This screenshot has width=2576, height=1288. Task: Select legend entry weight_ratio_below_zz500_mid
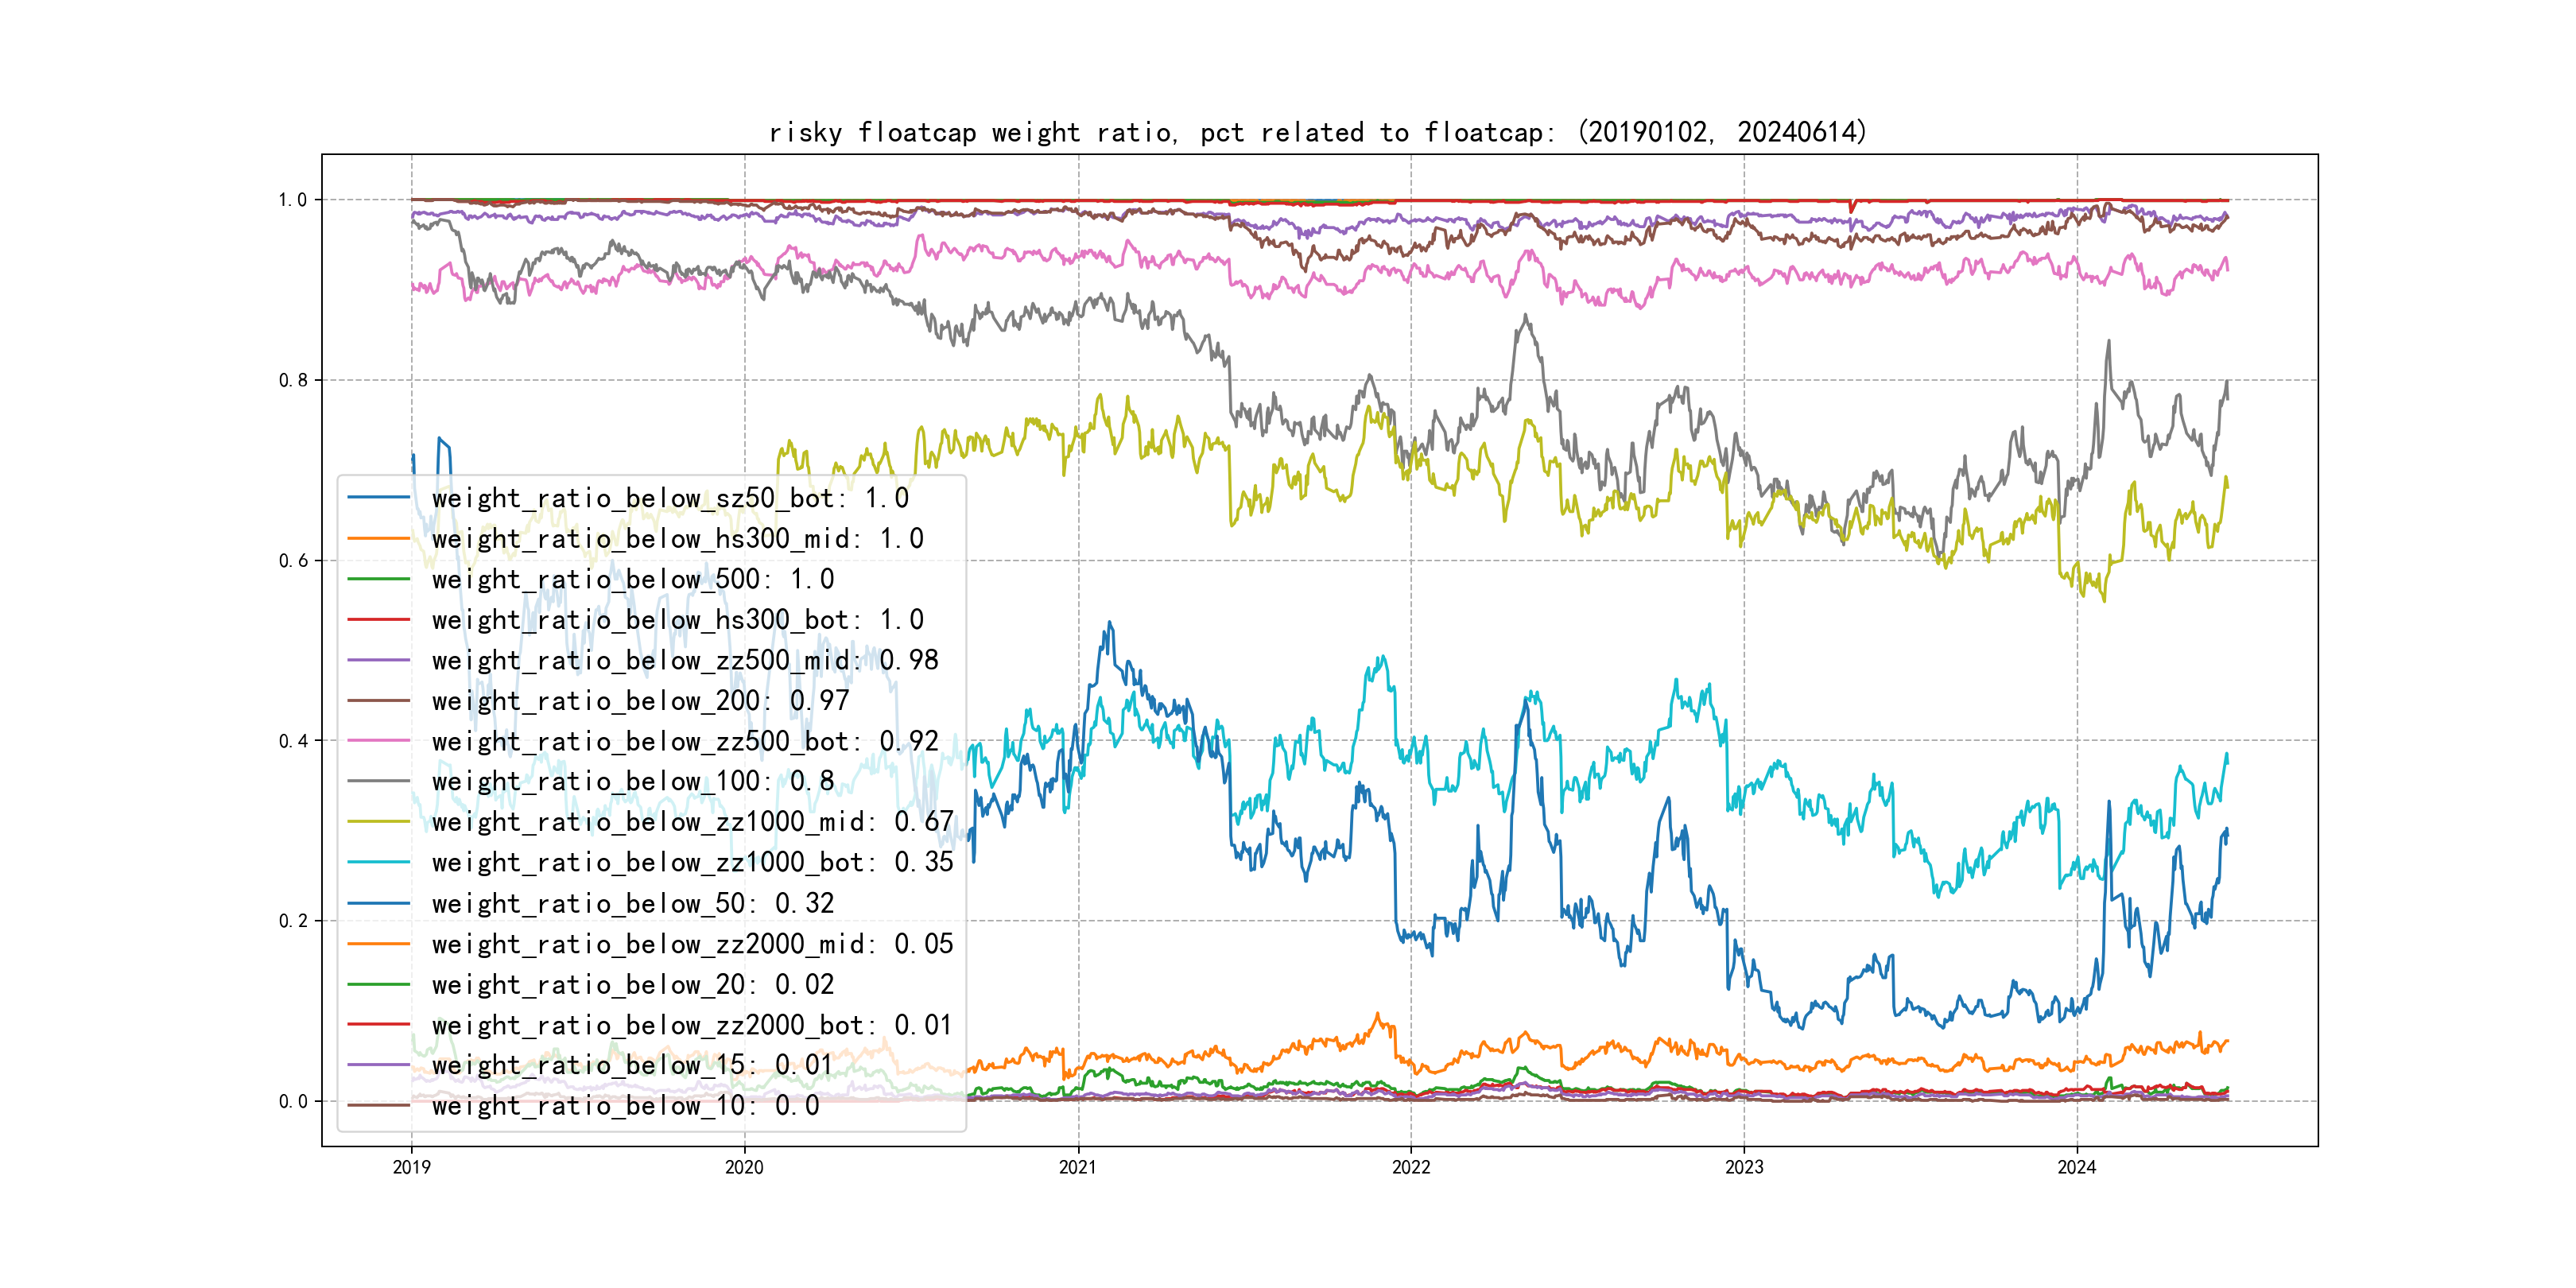[x=684, y=660]
